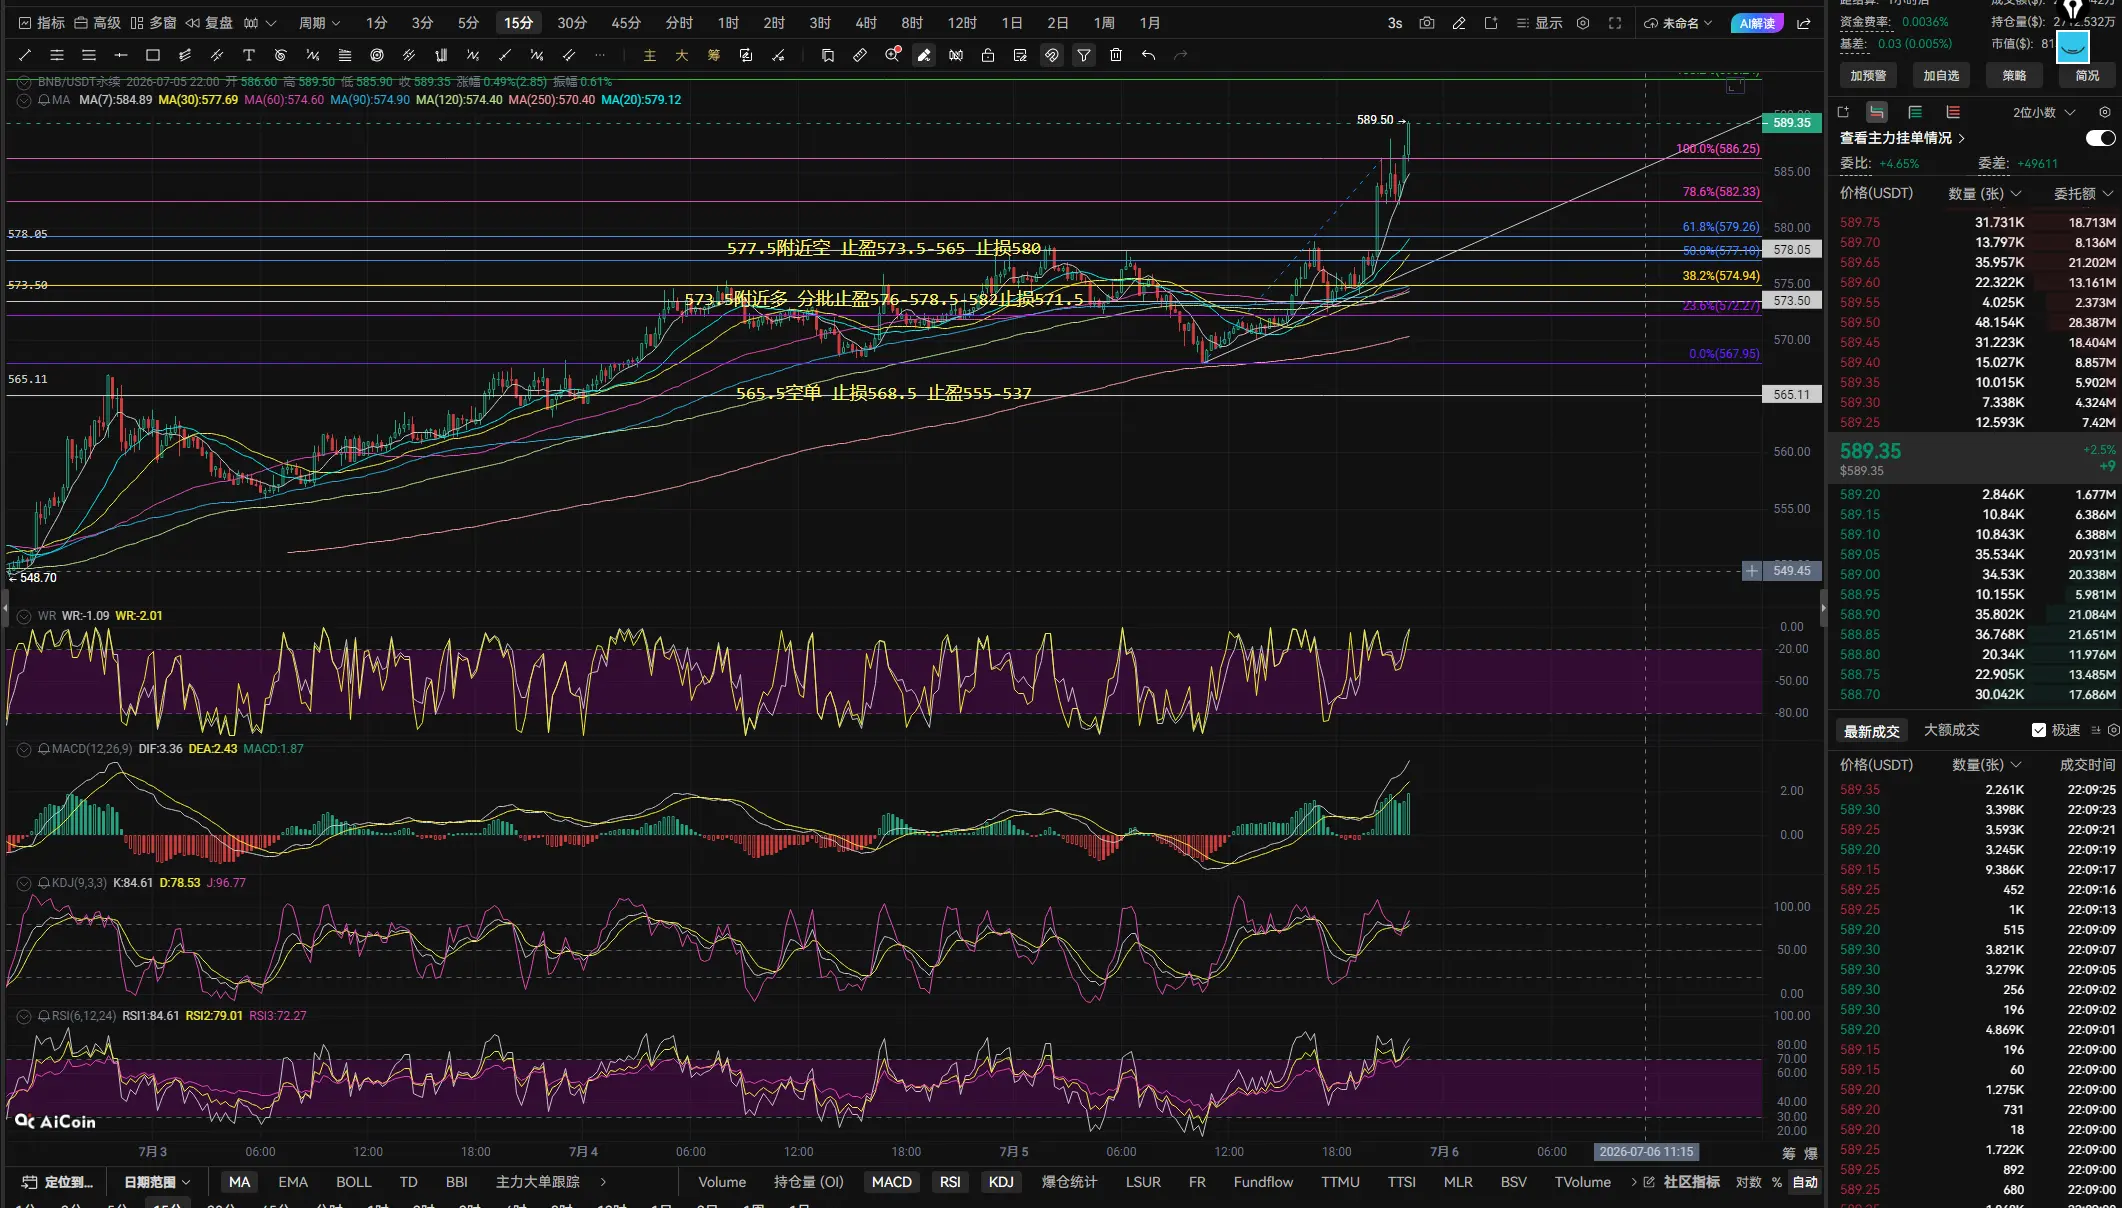
Task: Switch to 1日 timeframe
Action: click(x=1012, y=23)
